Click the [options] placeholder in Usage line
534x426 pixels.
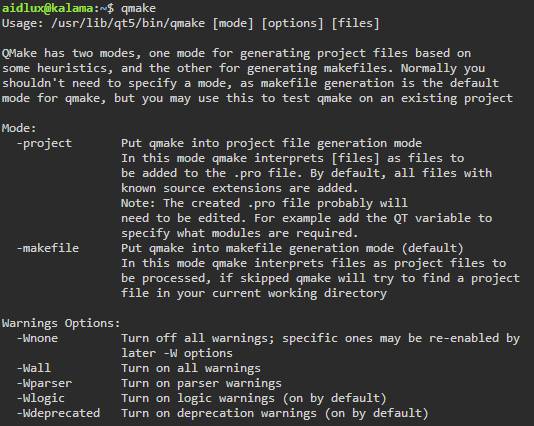[293, 23]
